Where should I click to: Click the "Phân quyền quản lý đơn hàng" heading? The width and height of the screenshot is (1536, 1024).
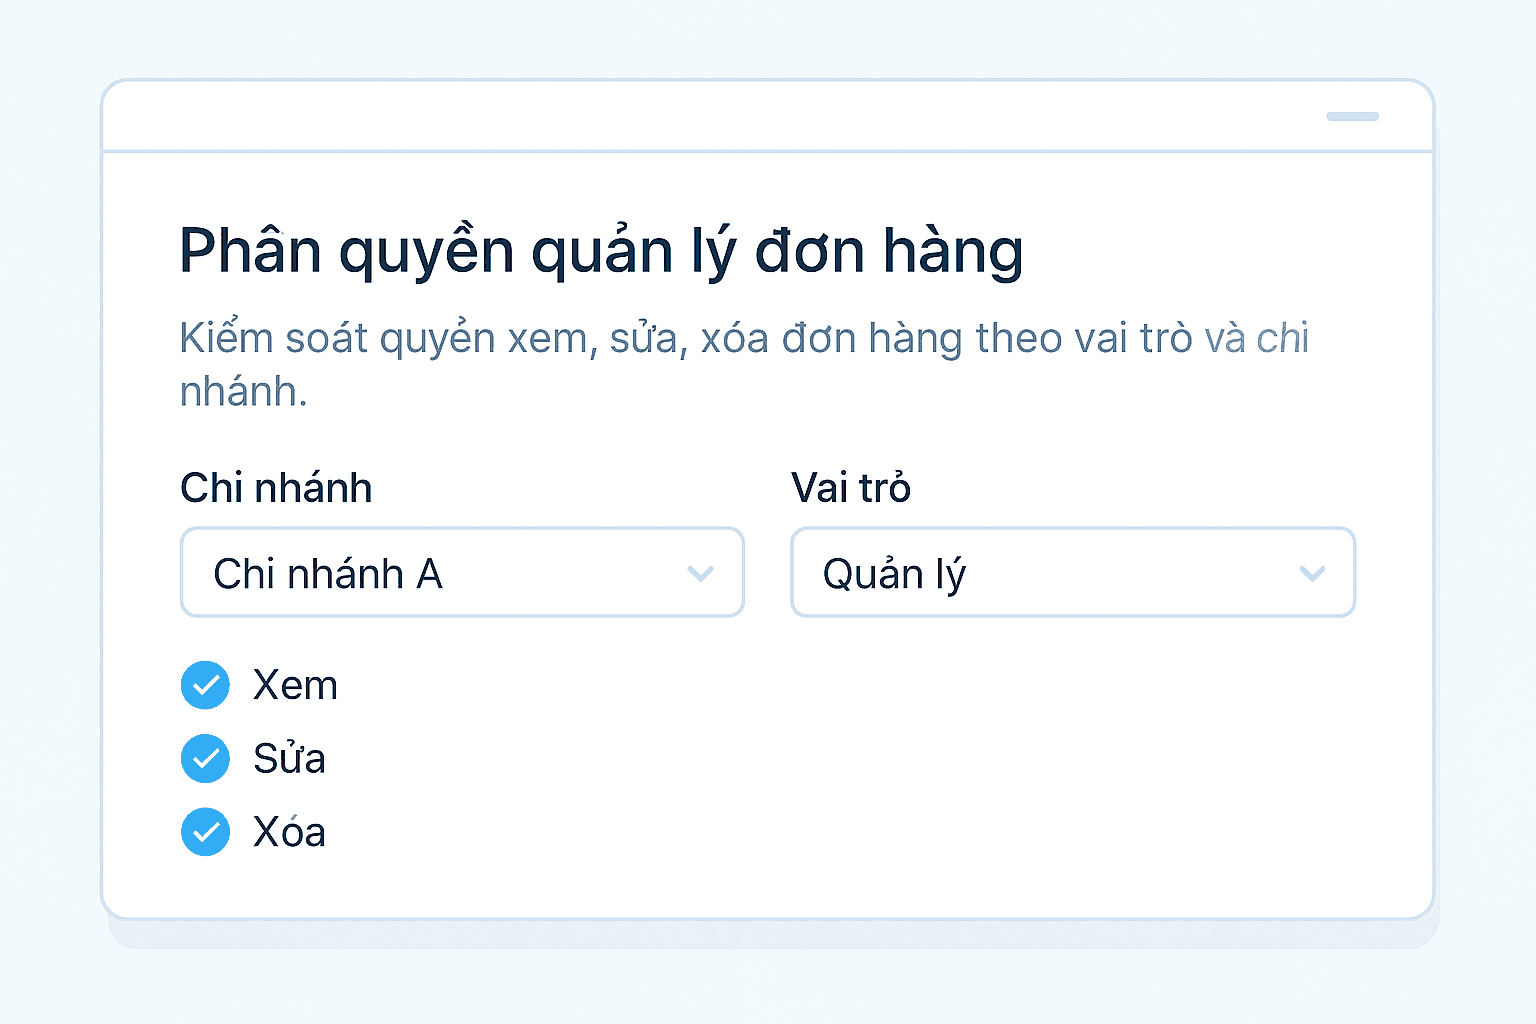(x=601, y=251)
